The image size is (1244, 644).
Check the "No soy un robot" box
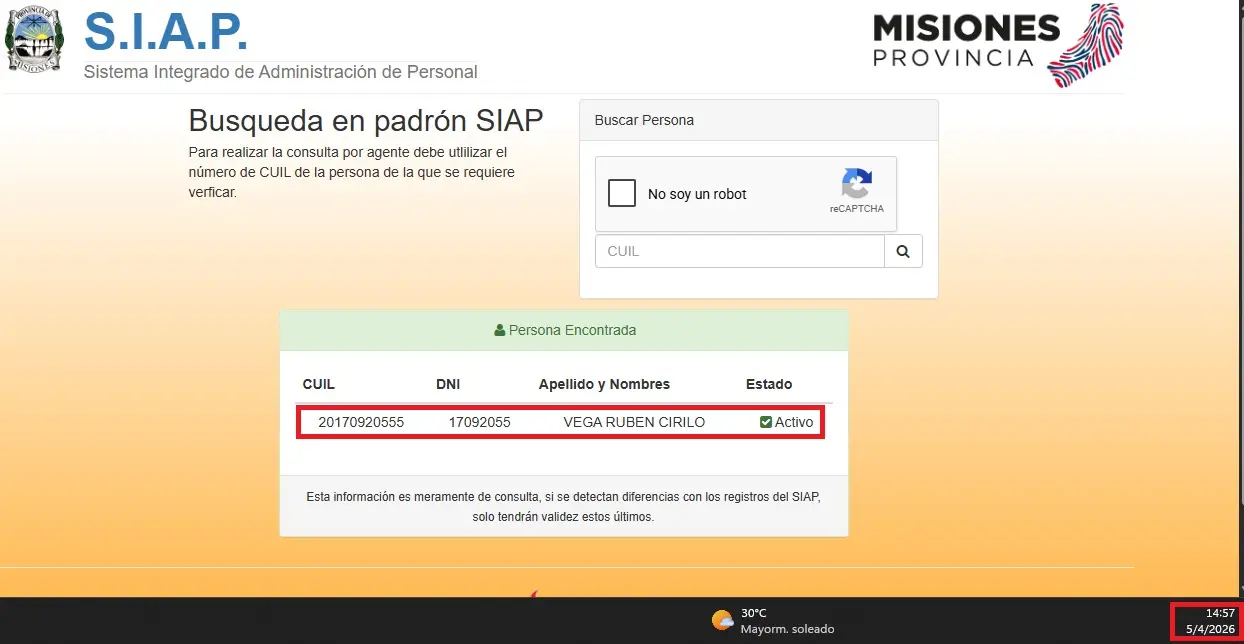pos(622,193)
